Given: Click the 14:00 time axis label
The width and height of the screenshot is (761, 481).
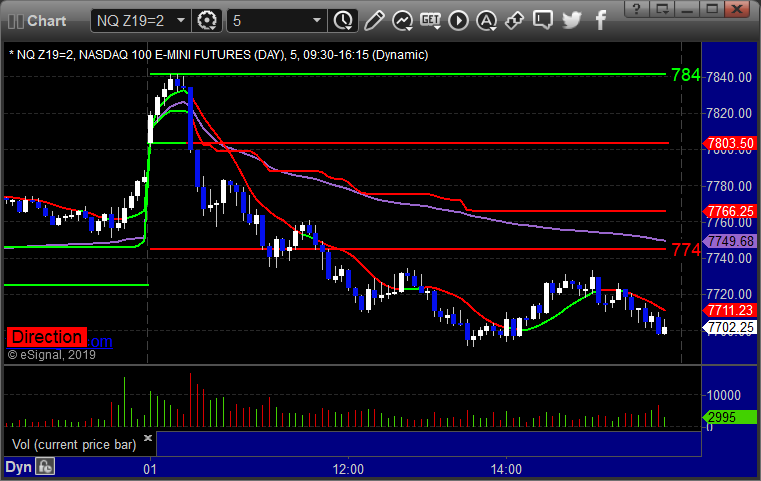Looking at the screenshot, I should coord(506,469).
